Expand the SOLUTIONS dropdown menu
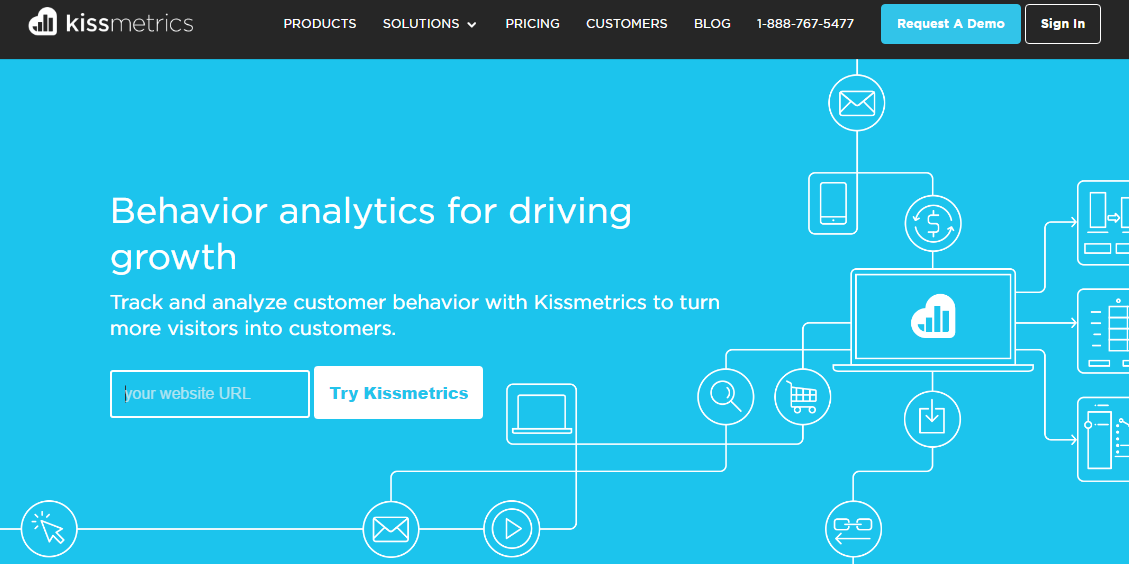1129x564 pixels. coord(430,24)
